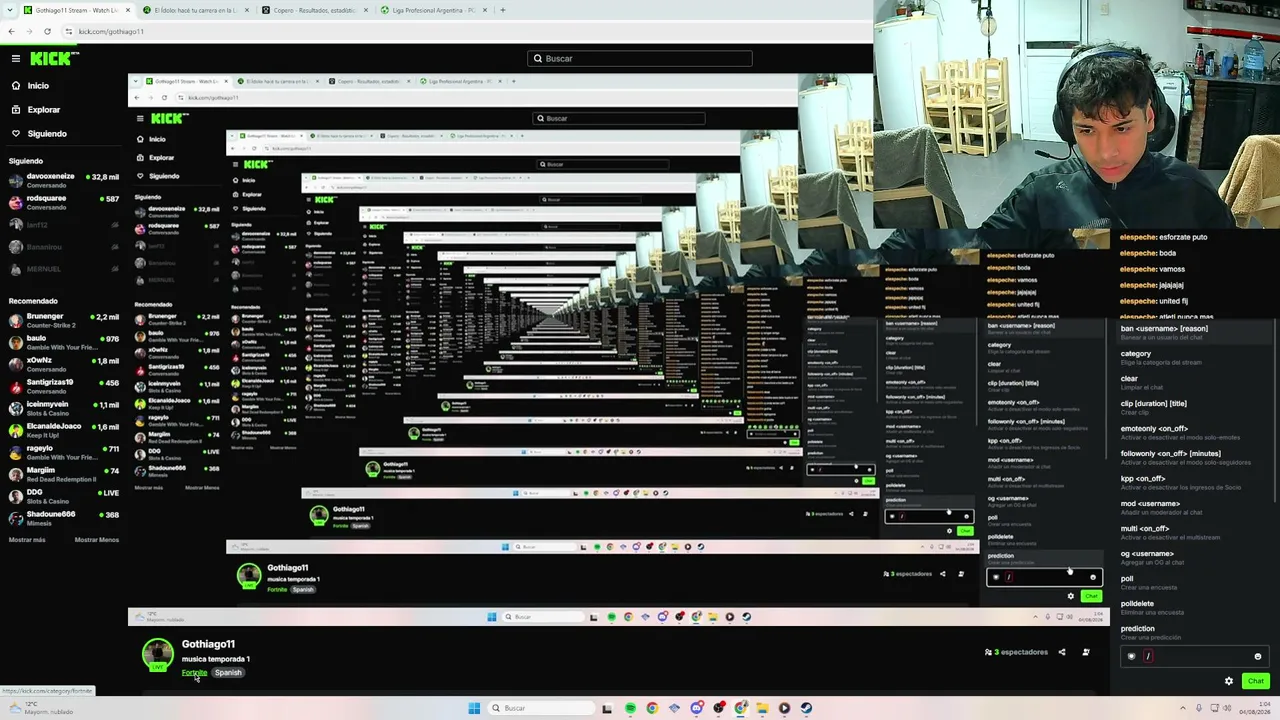The height and width of the screenshot is (720, 1280).
Task: Click the address bar URL kick.com/gothiago11
Action: (111, 31)
